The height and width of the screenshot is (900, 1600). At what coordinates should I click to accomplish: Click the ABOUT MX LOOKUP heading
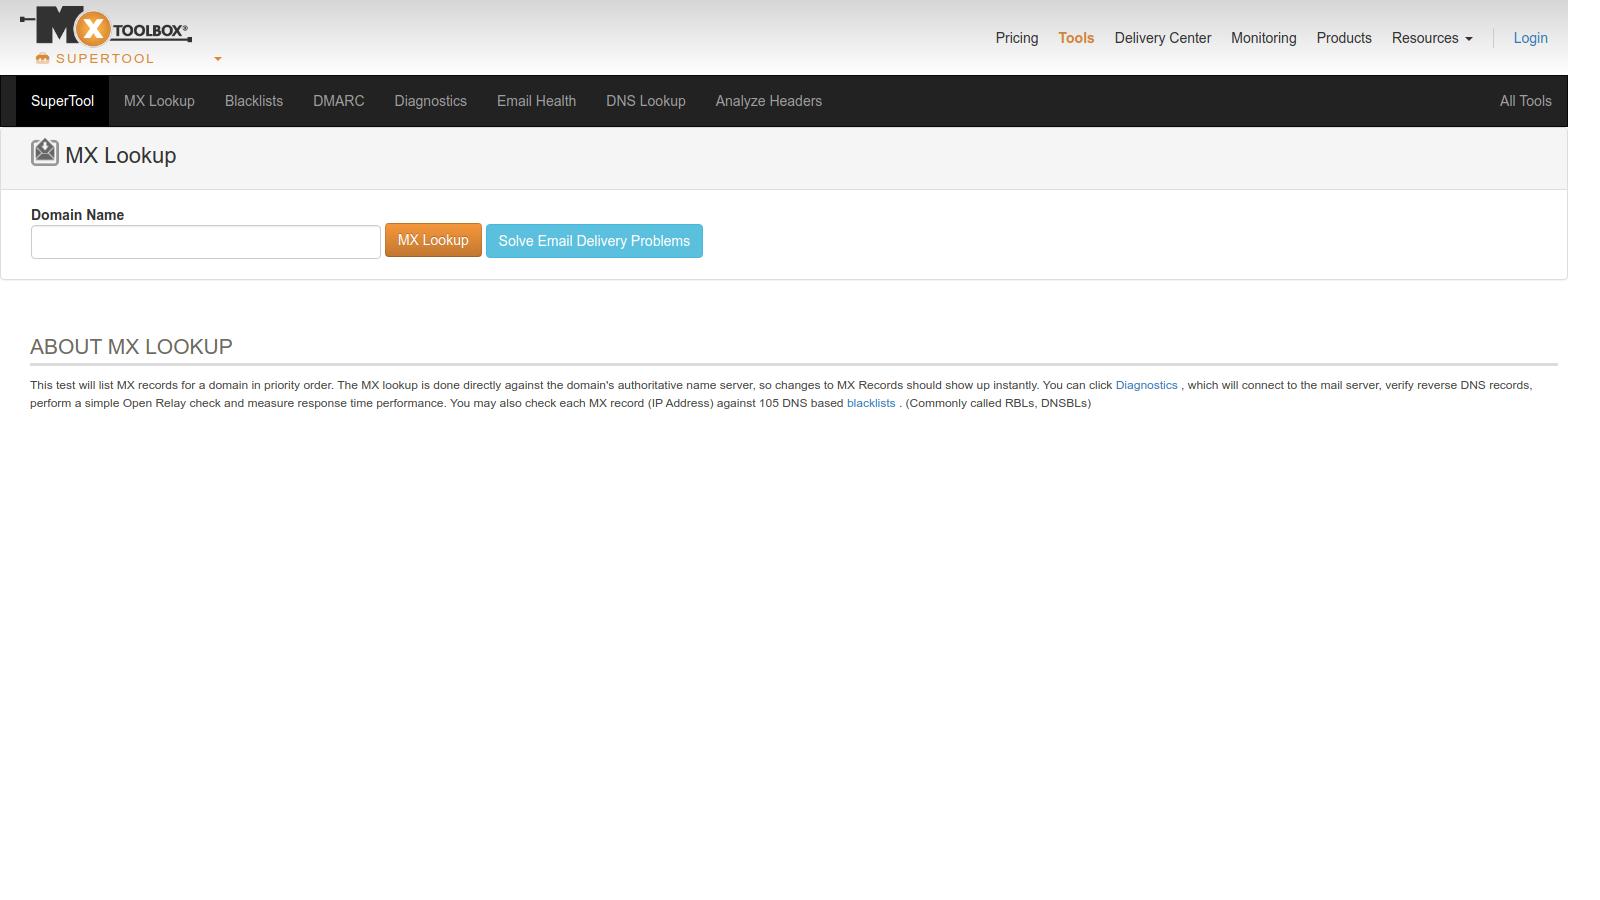point(131,347)
